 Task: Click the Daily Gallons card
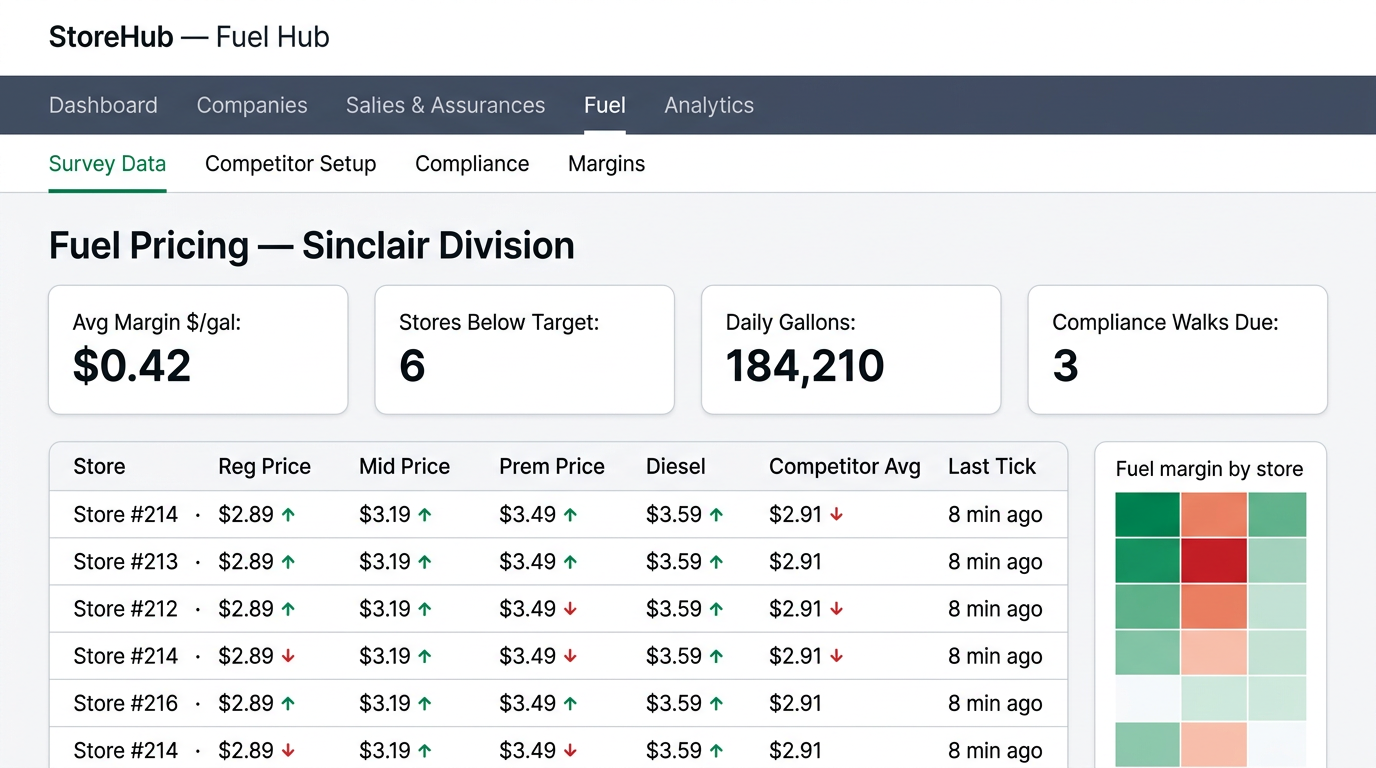(851, 350)
